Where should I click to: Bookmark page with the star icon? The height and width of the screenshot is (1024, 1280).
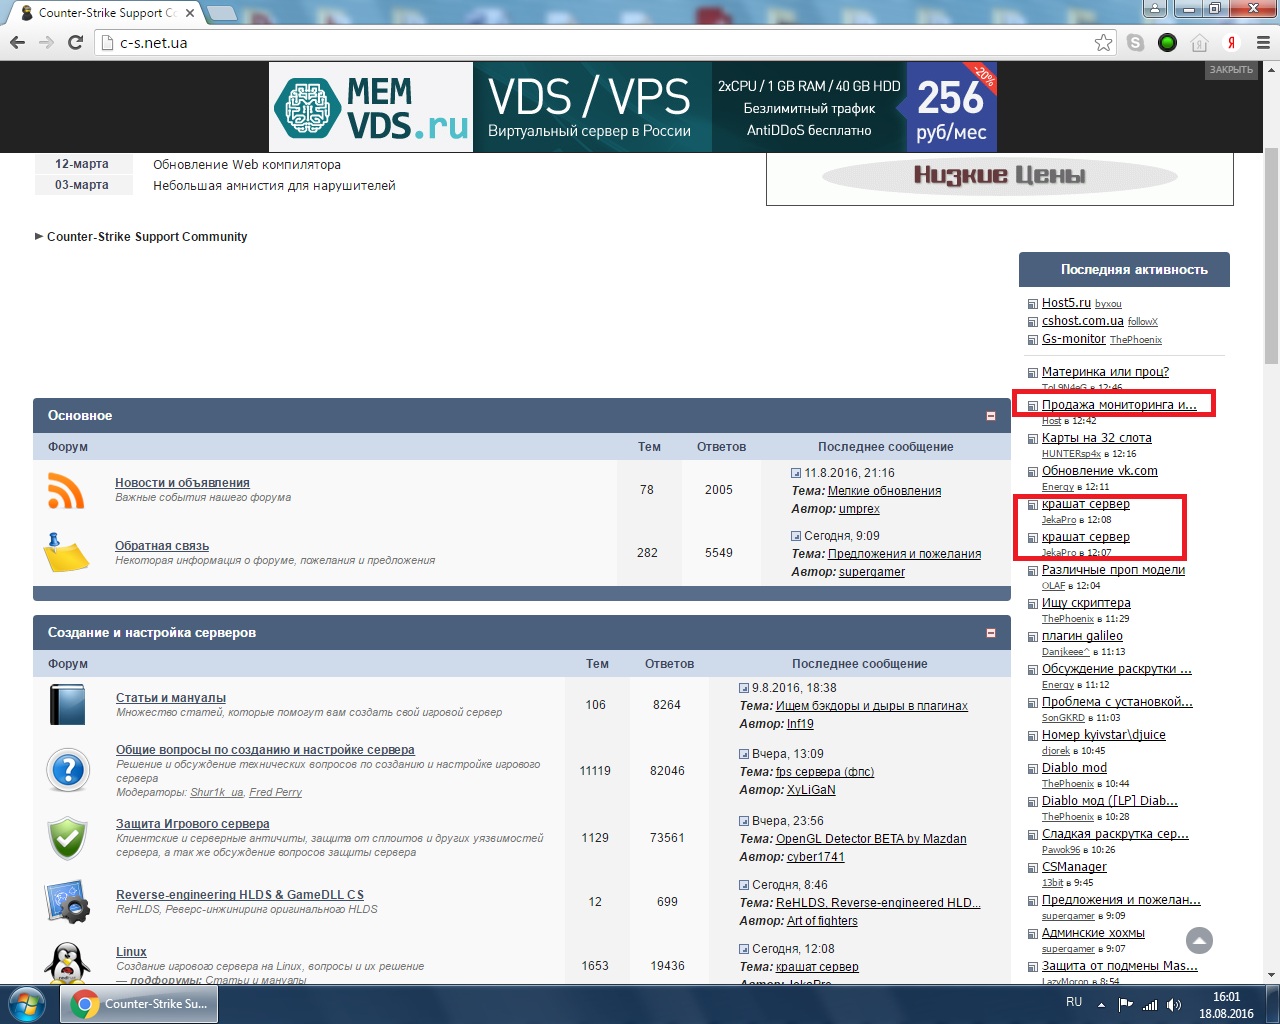pyautogui.click(x=1103, y=42)
